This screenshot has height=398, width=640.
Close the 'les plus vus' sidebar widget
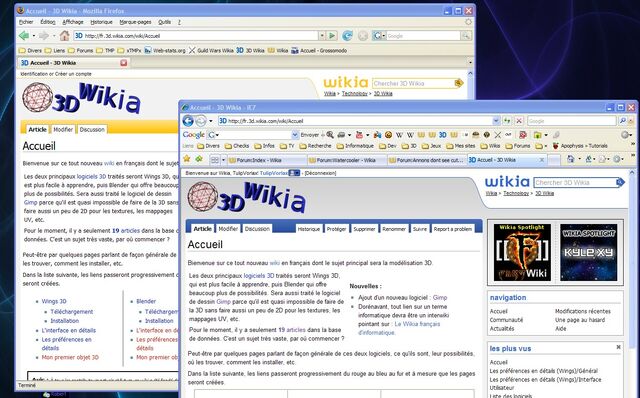[x=618, y=347]
